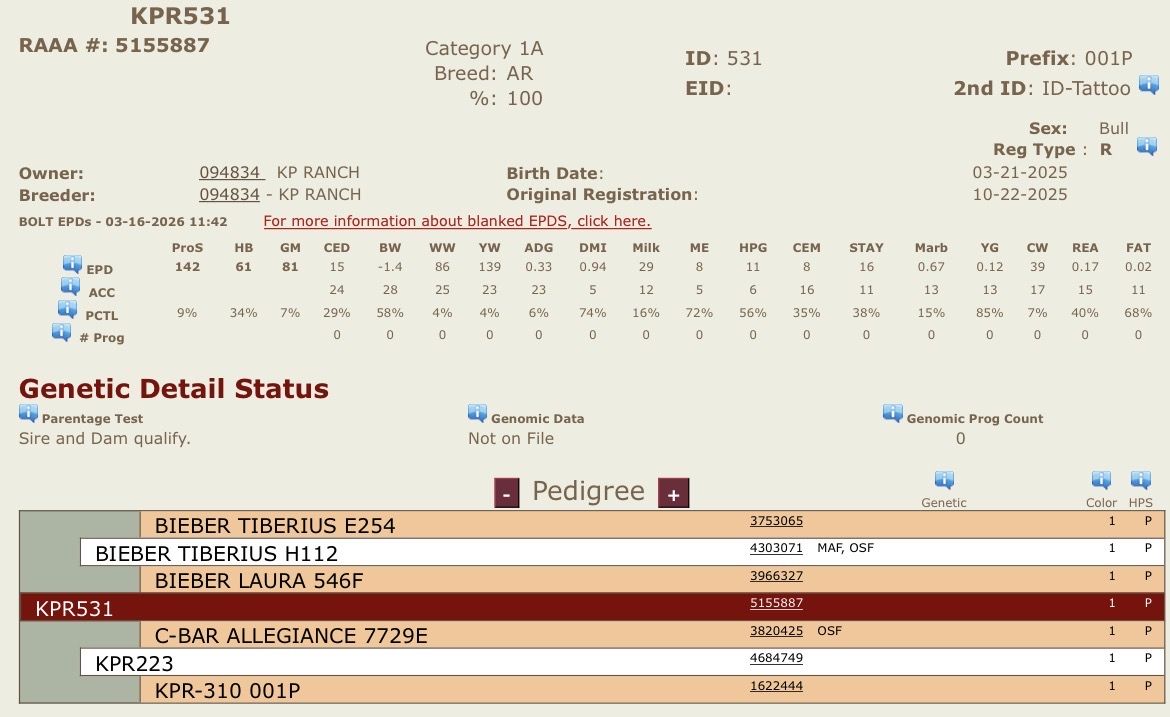Open info icon beside EPD row label

[72, 264]
